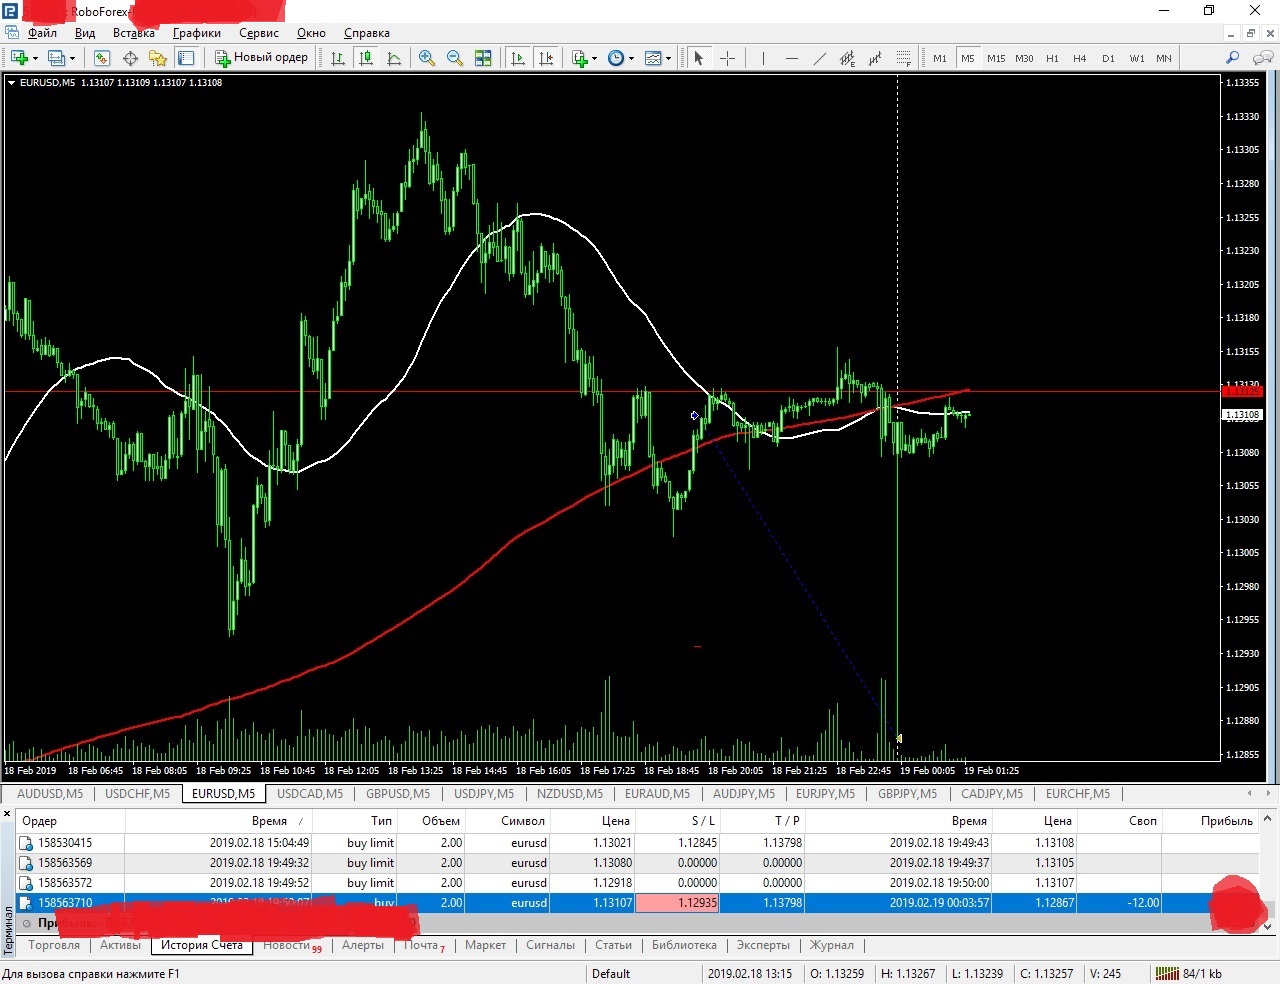
Task: Open the profiles icon
Action: (x=57, y=58)
